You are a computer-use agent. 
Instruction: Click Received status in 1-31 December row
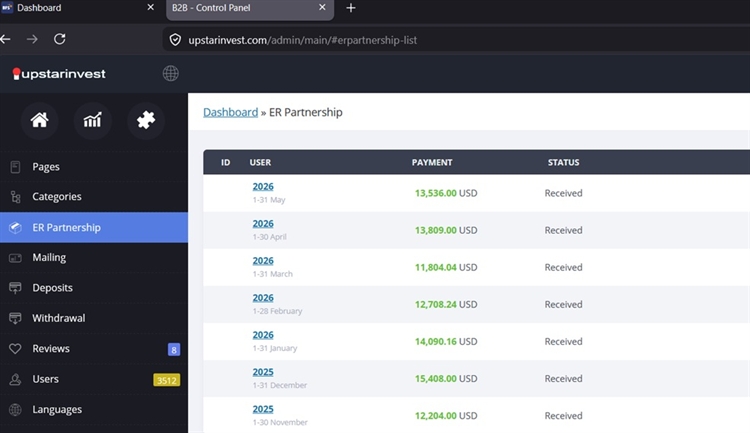(x=563, y=378)
